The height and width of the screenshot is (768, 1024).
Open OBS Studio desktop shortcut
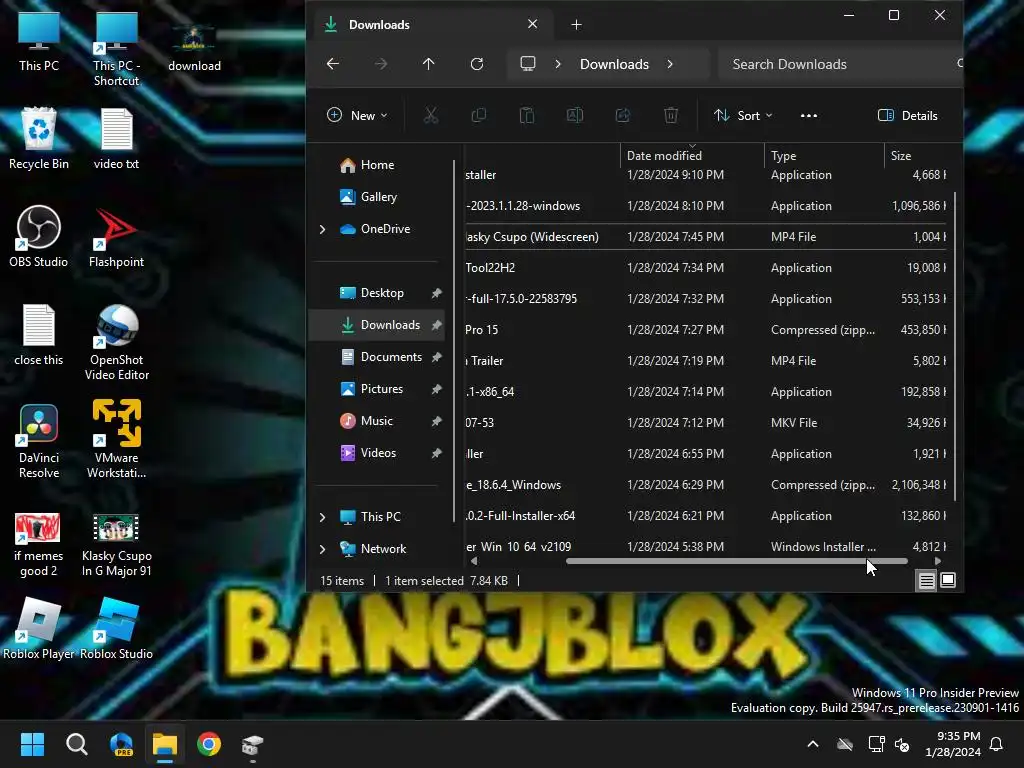[39, 236]
